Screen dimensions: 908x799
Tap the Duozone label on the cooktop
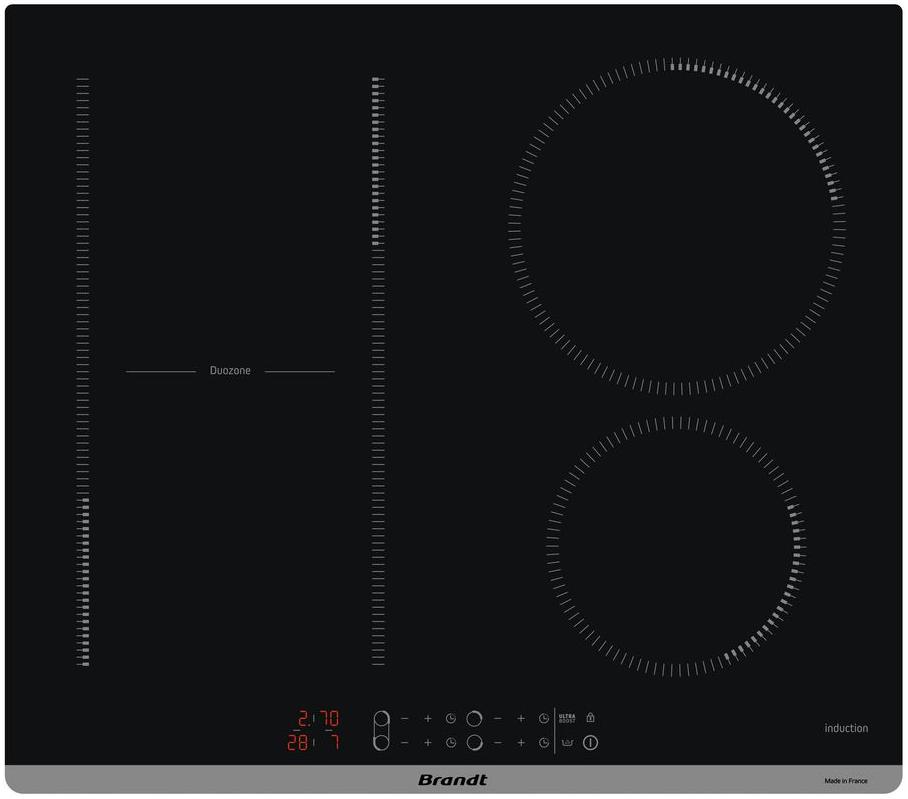tap(230, 371)
